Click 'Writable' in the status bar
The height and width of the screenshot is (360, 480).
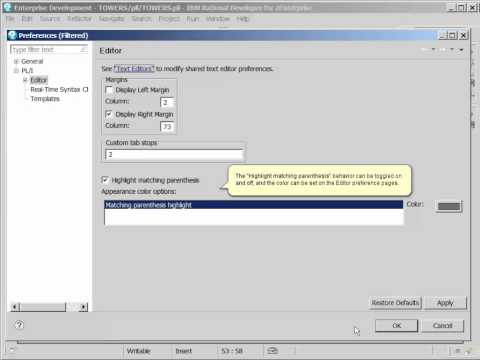pos(138,351)
